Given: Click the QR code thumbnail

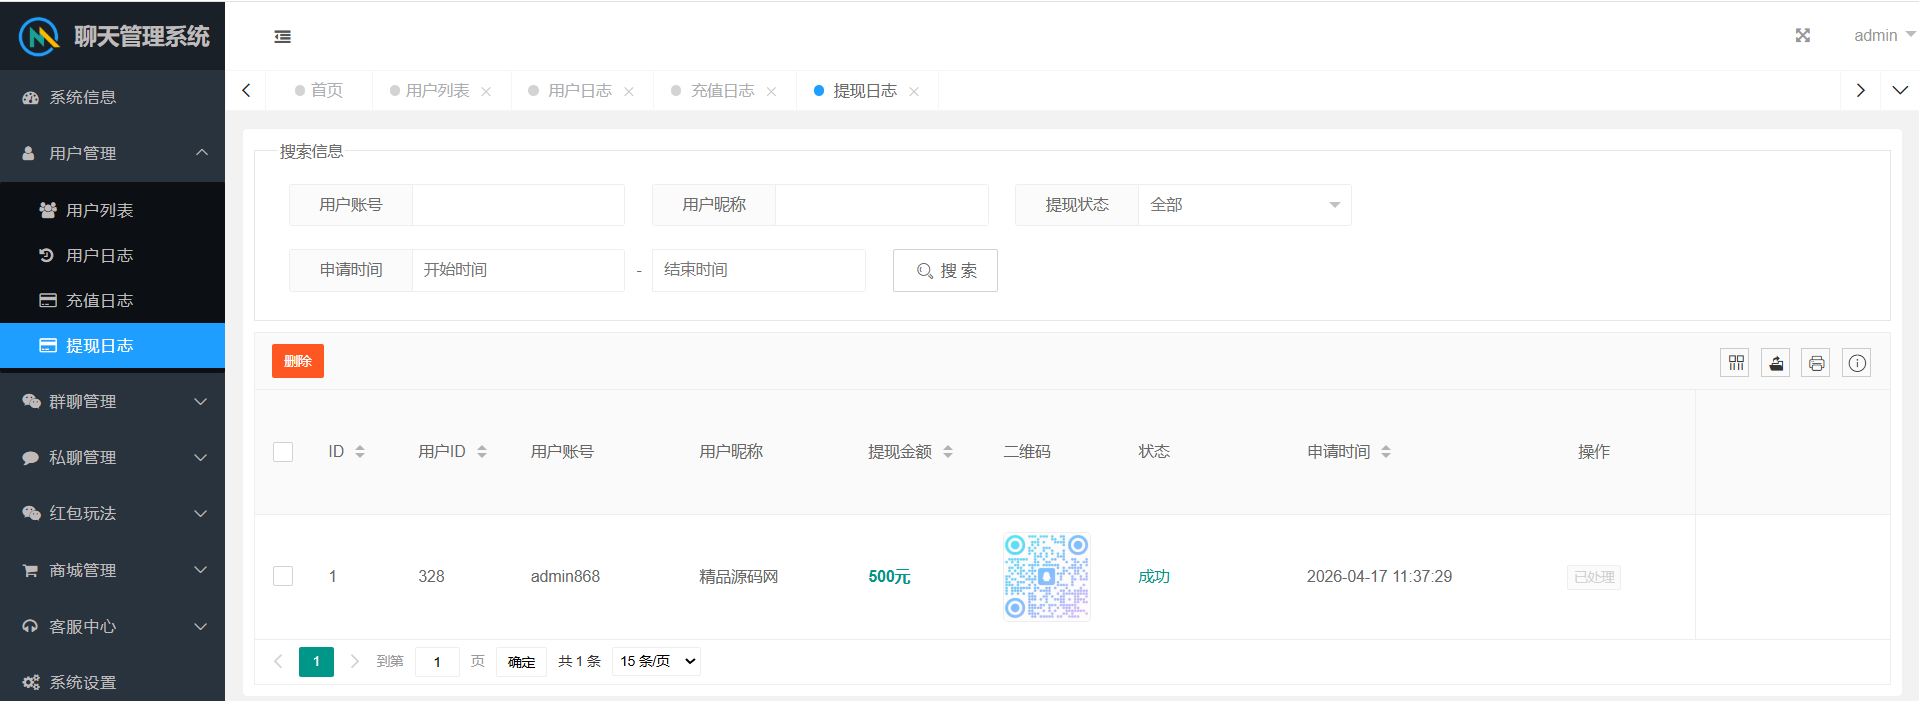Looking at the screenshot, I should tap(1046, 576).
